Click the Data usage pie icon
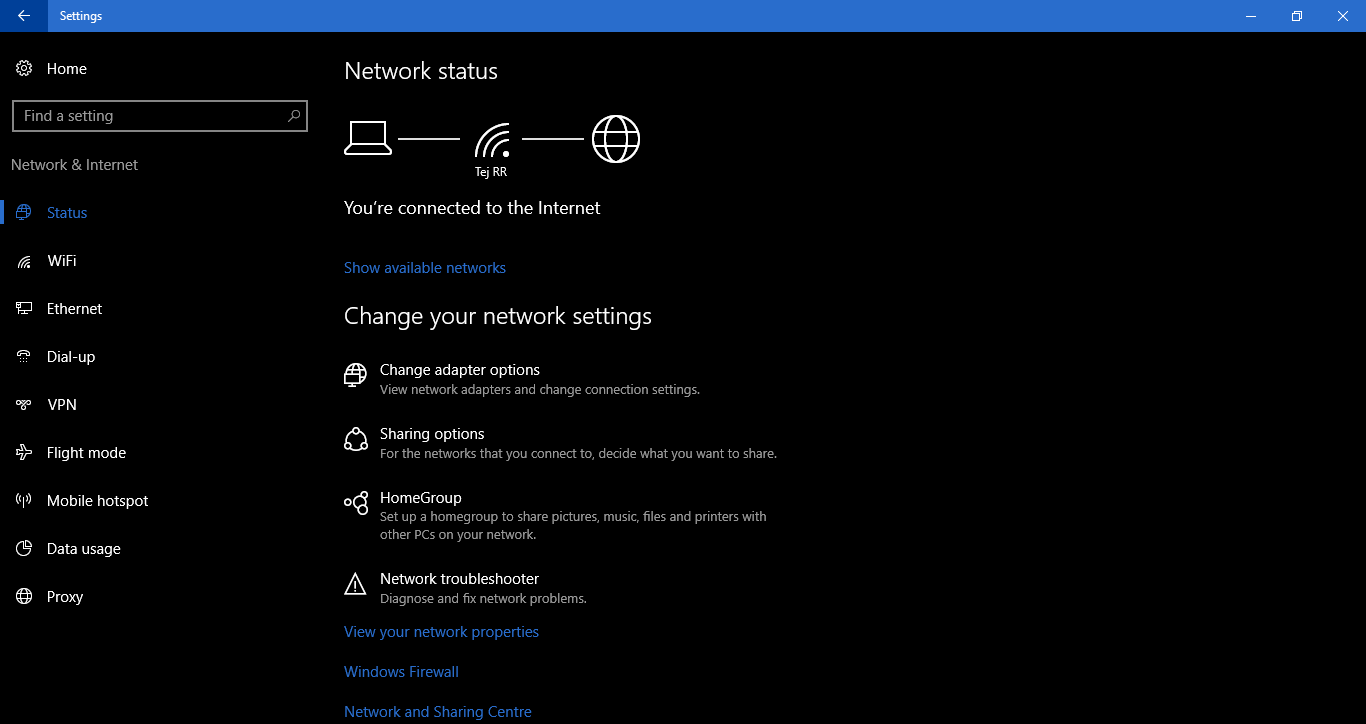1366x724 pixels. (x=24, y=549)
